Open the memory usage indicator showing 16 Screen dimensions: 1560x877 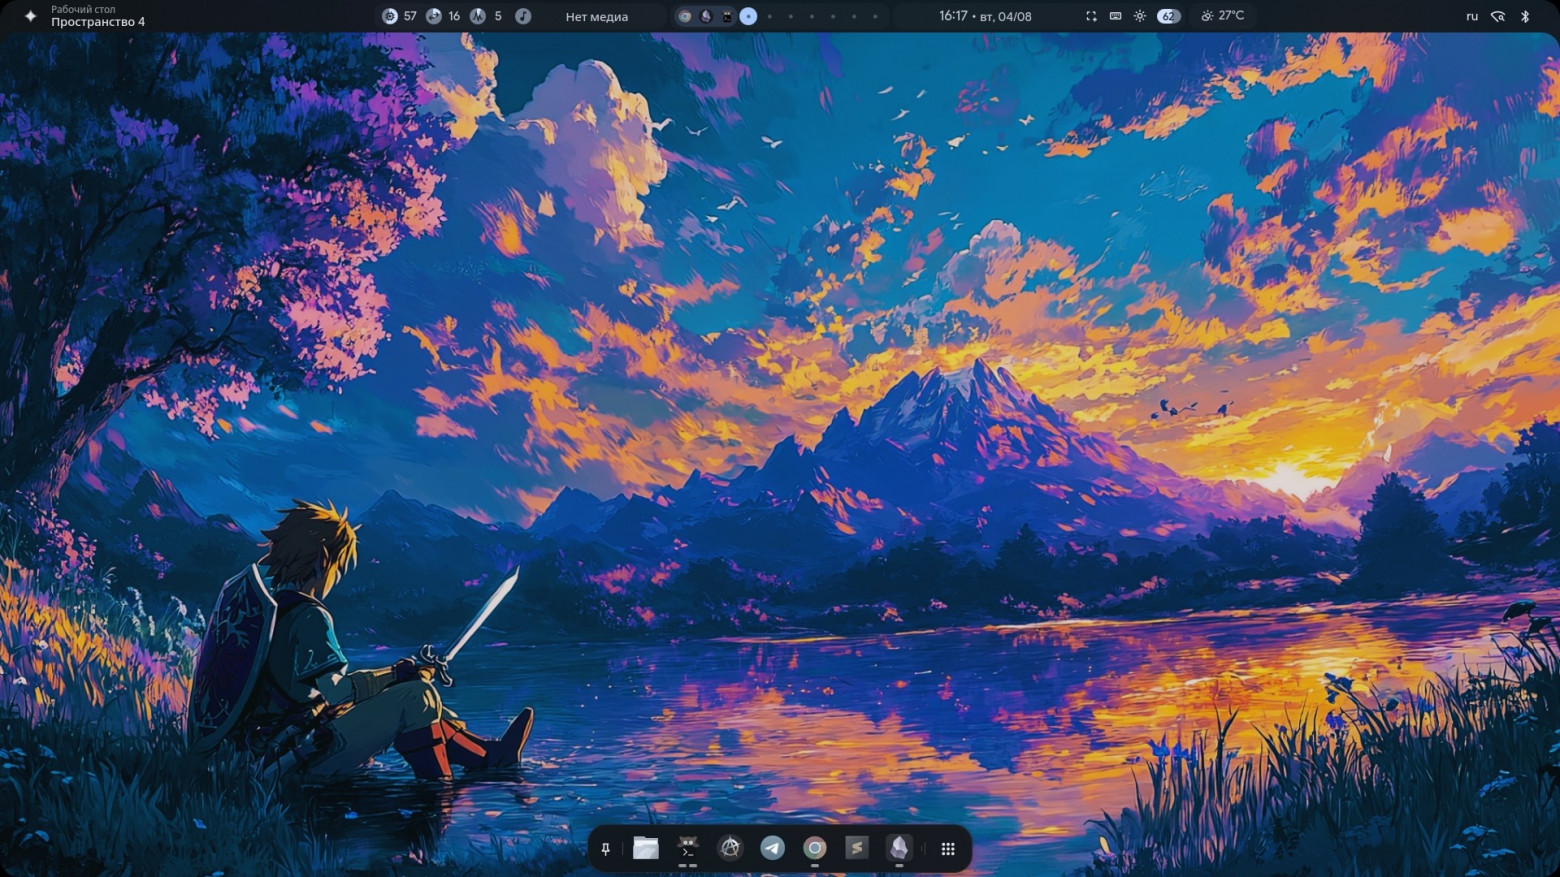tap(443, 16)
